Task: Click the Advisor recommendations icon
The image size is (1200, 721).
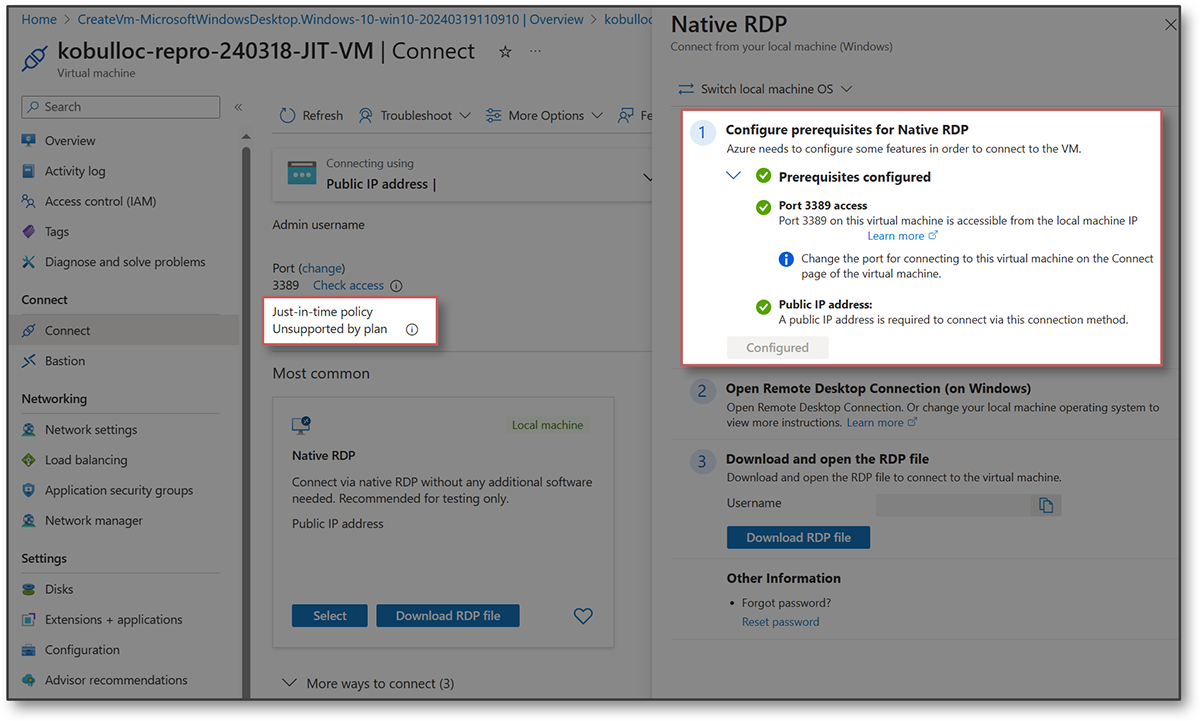Action: (x=29, y=680)
